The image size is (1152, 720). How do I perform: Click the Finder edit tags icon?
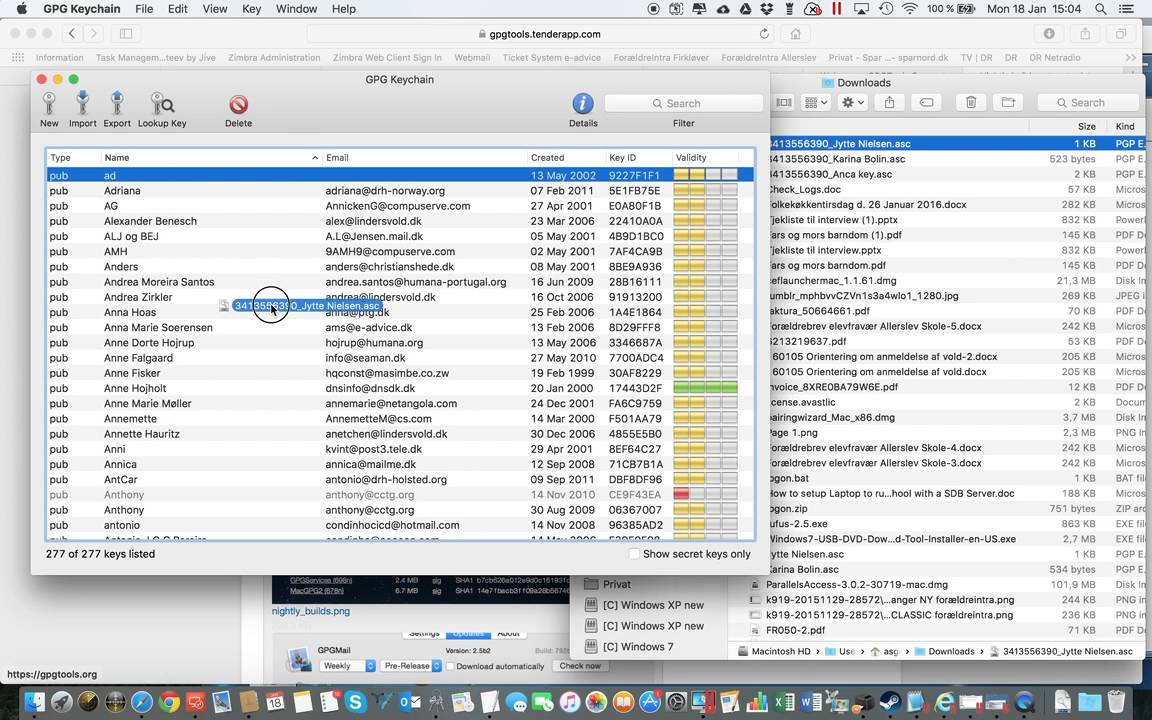point(926,103)
